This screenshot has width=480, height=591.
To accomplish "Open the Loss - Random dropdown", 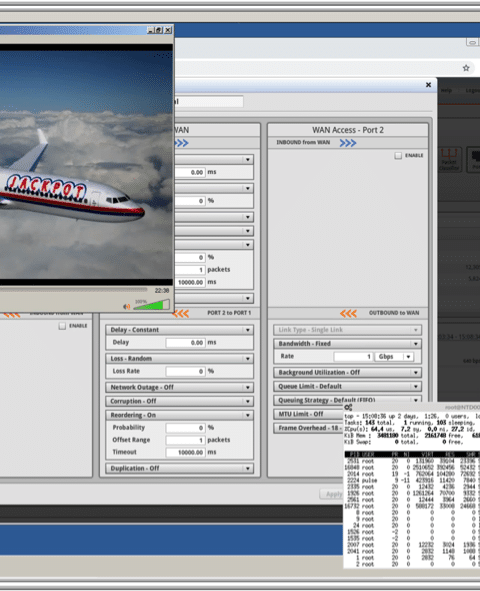I will [x=179, y=358].
